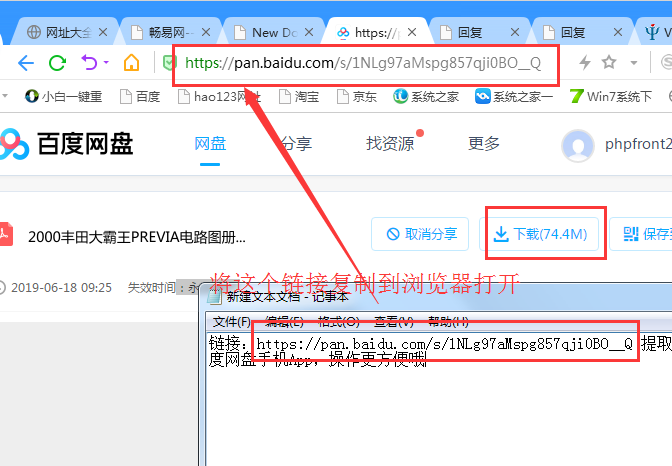672x466 pixels.
Task: Expand the dropdown next to the star
Action: point(633,63)
